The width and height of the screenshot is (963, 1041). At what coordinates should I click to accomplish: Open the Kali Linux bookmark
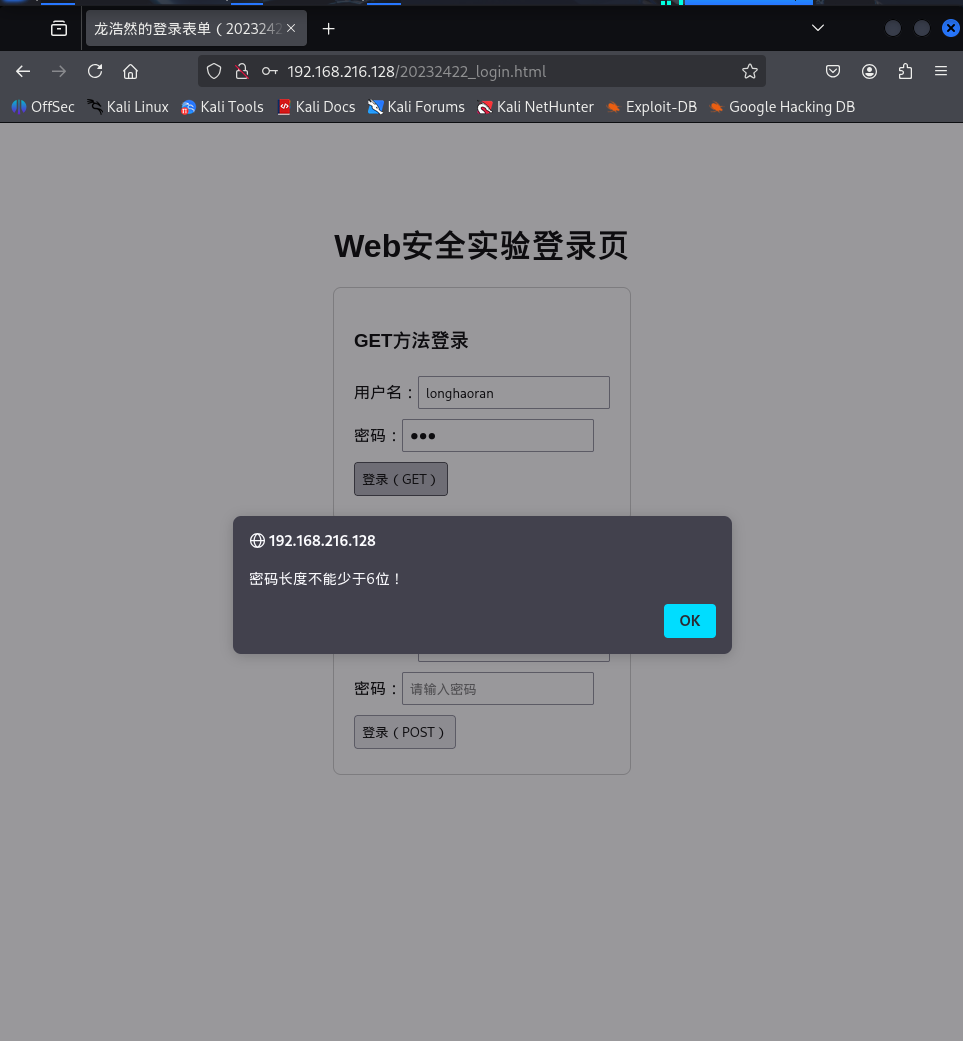tap(128, 107)
